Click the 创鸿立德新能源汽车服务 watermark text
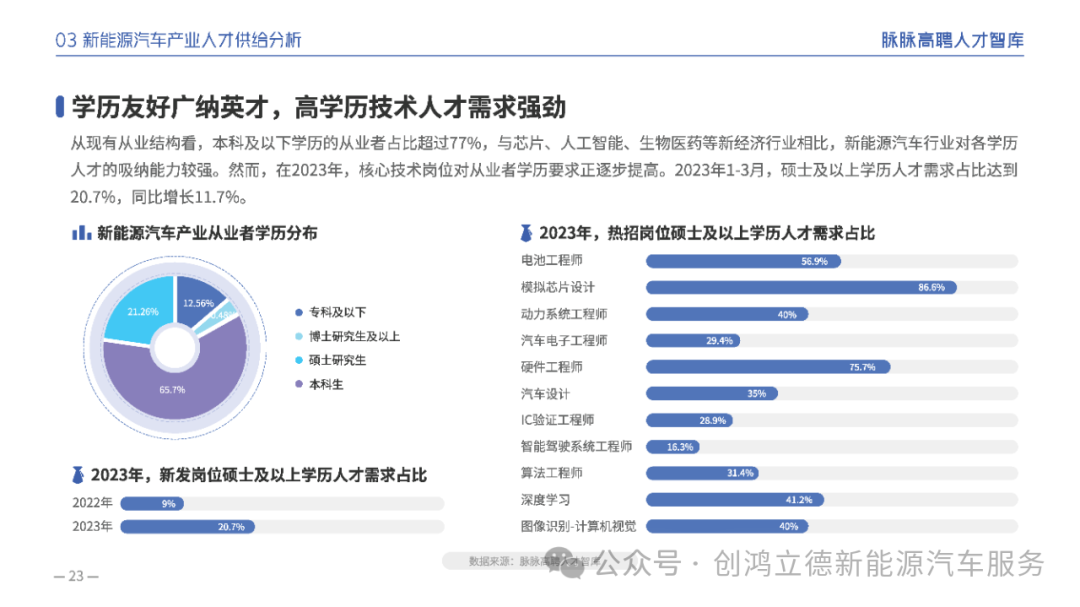1080x607 pixels. [x=879, y=565]
